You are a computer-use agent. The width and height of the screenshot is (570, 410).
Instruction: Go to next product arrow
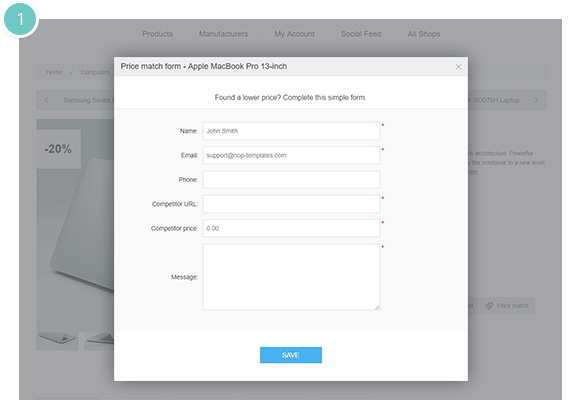pos(536,100)
